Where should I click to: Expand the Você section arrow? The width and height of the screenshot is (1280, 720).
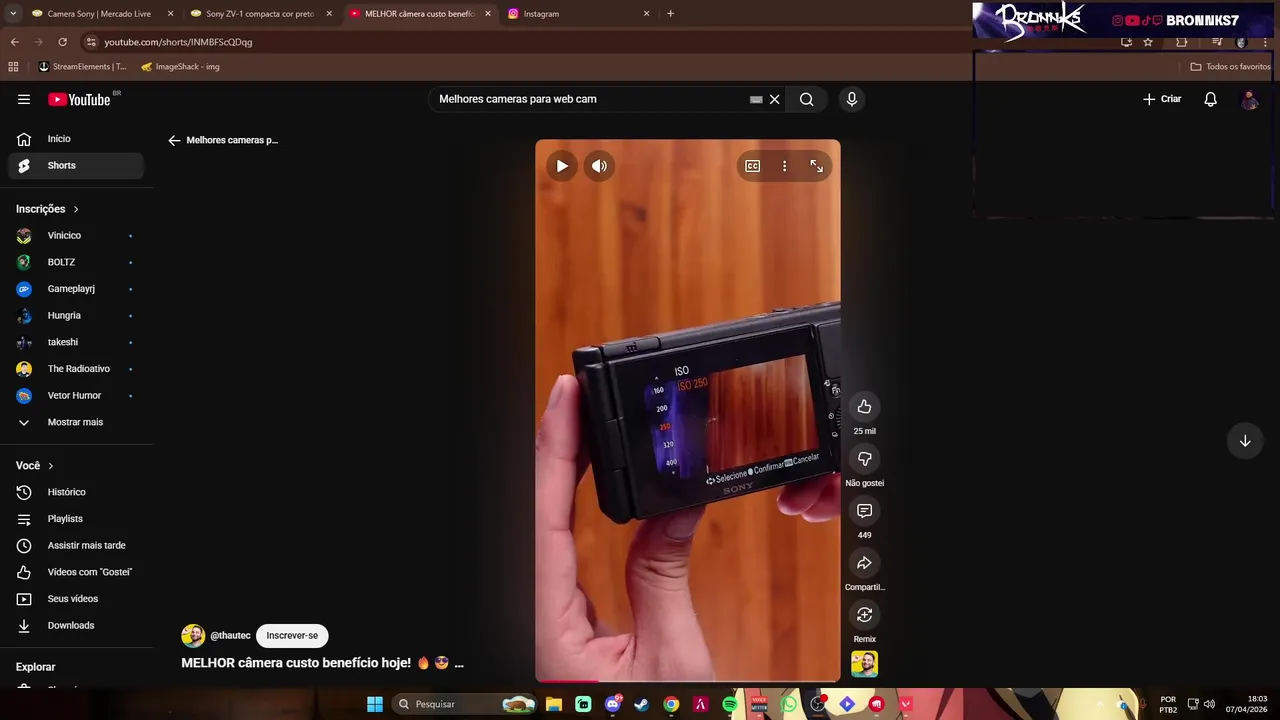point(51,466)
